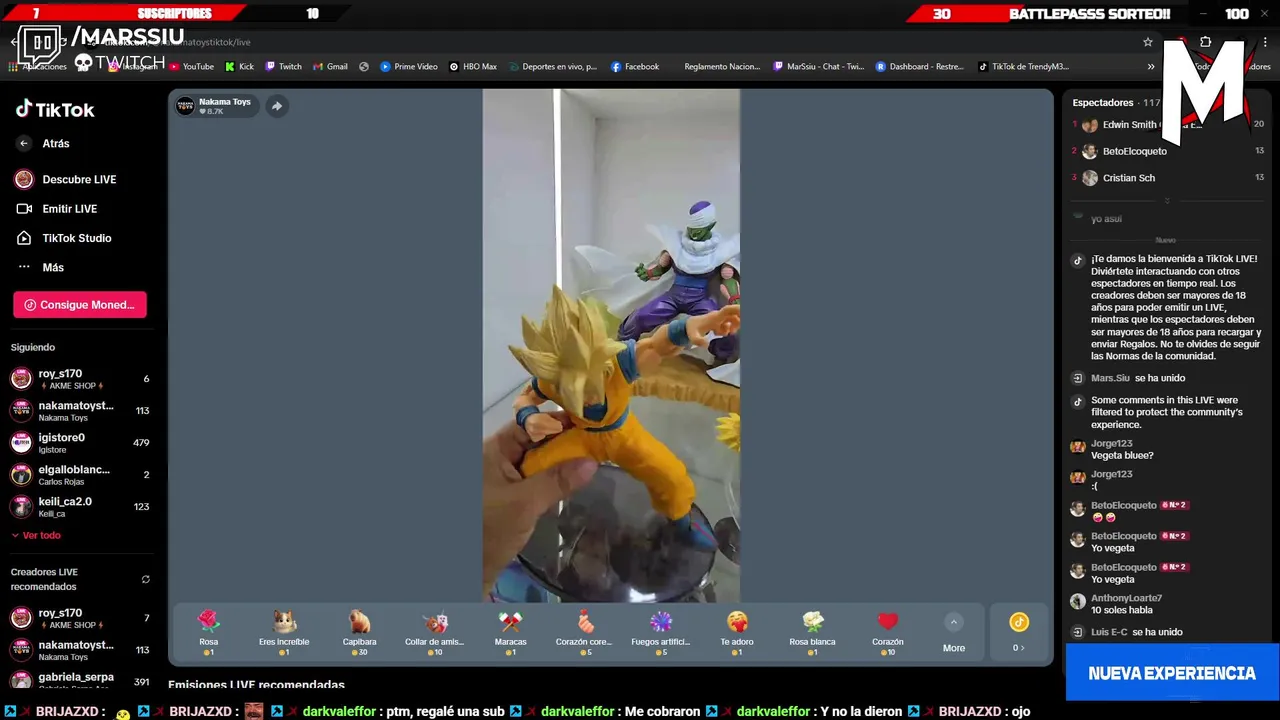Open Descubre LIVE section
The height and width of the screenshot is (720, 1280).
[80, 180]
